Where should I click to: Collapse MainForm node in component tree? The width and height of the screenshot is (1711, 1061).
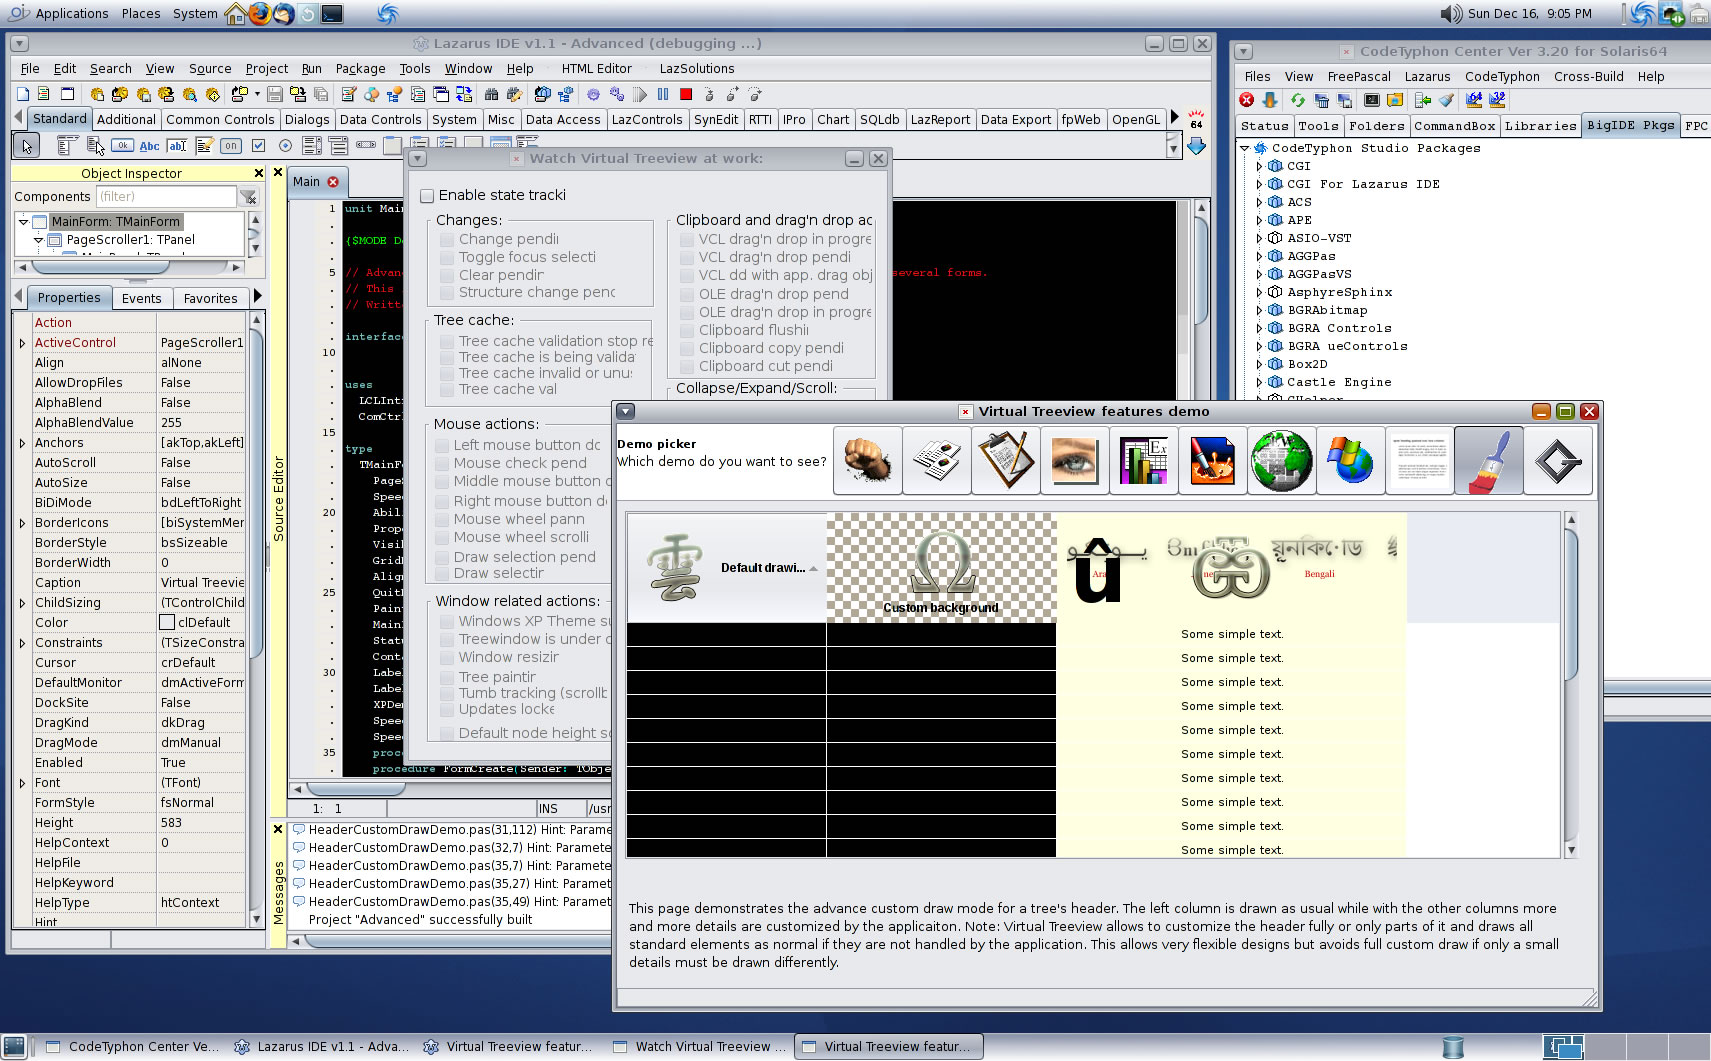point(23,222)
